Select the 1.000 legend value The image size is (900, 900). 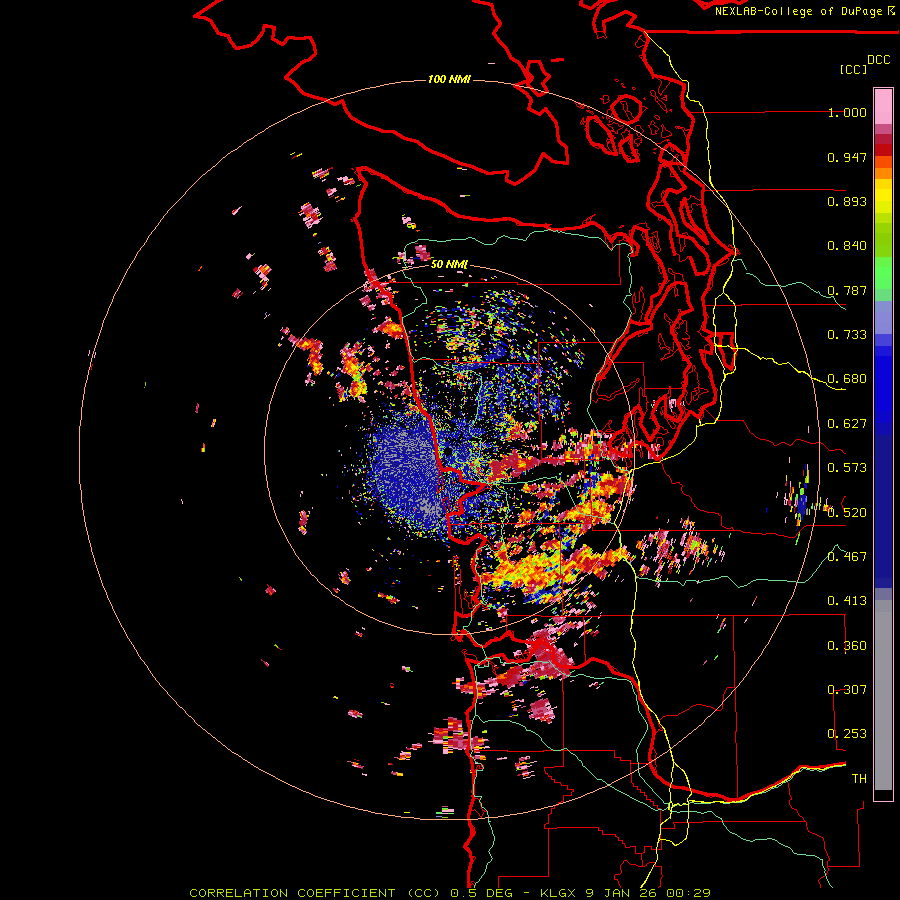pyautogui.click(x=847, y=112)
